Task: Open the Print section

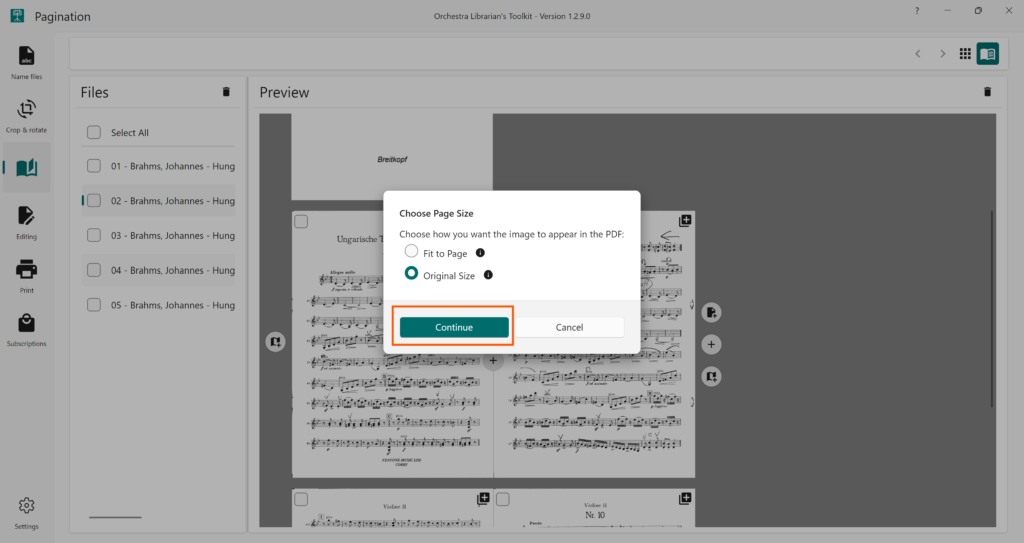Action: tap(27, 274)
